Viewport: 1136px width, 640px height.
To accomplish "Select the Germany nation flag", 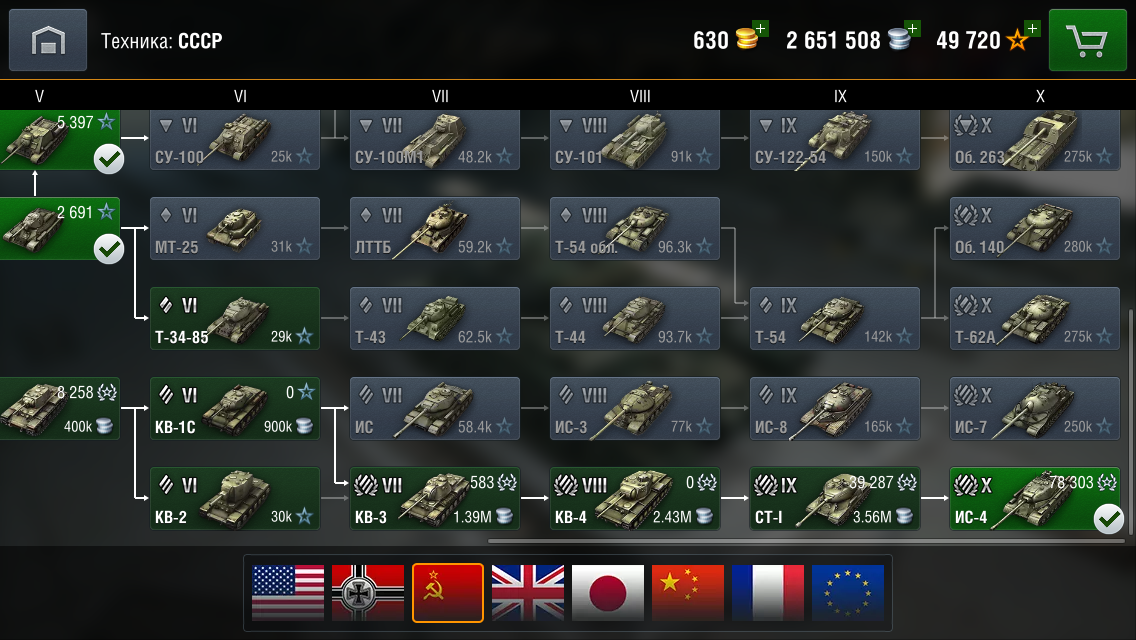I will (x=367, y=592).
